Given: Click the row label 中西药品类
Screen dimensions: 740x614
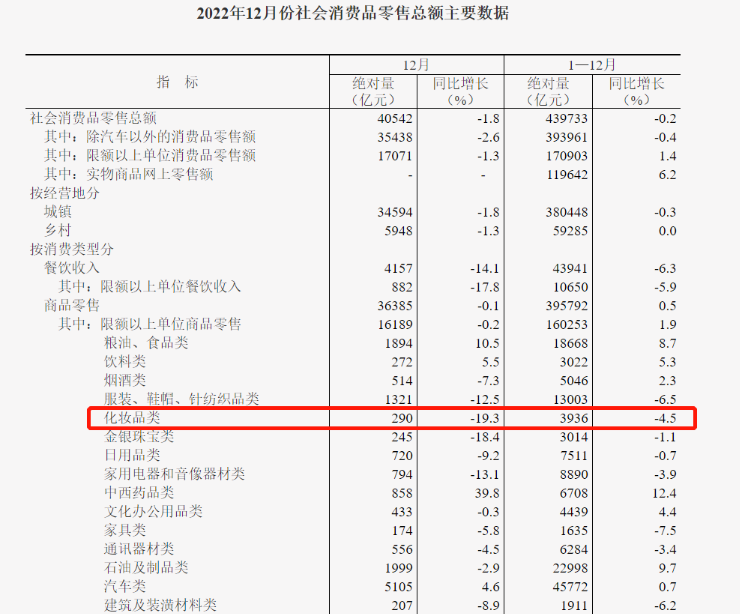Looking at the screenshot, I should 139,492.
